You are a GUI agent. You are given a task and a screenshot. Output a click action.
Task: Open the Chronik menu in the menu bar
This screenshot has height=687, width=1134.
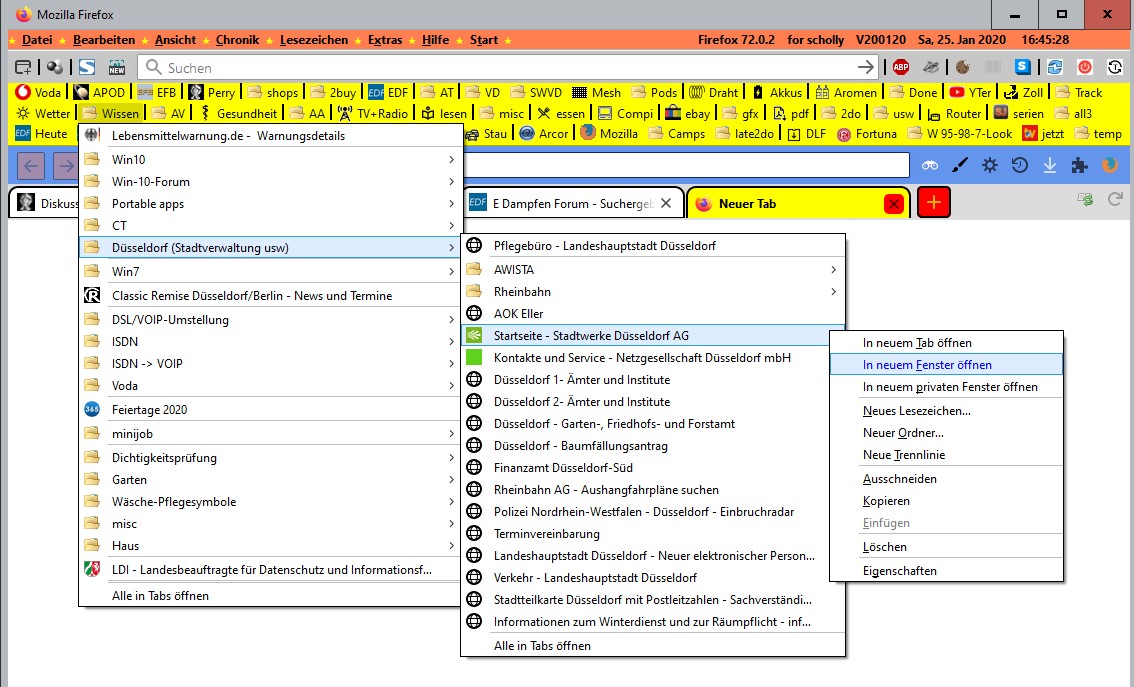[x=237, y=40]
